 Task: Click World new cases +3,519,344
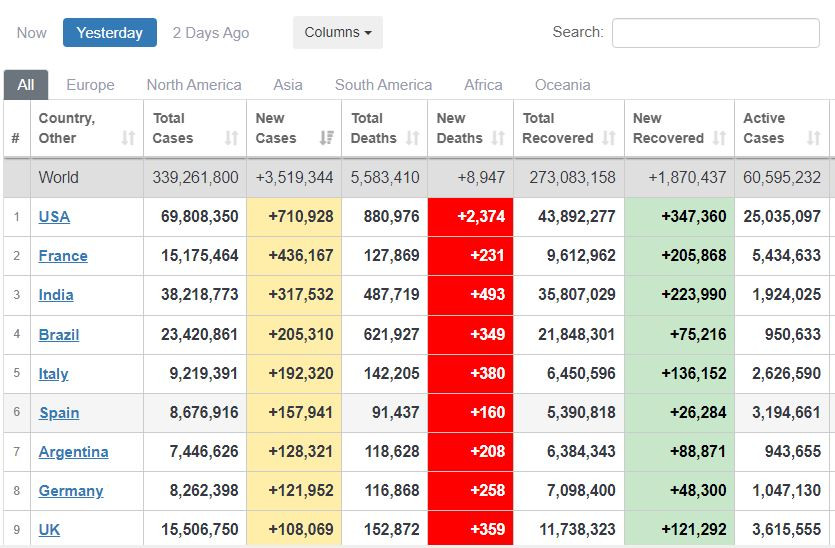click(294, 177)
